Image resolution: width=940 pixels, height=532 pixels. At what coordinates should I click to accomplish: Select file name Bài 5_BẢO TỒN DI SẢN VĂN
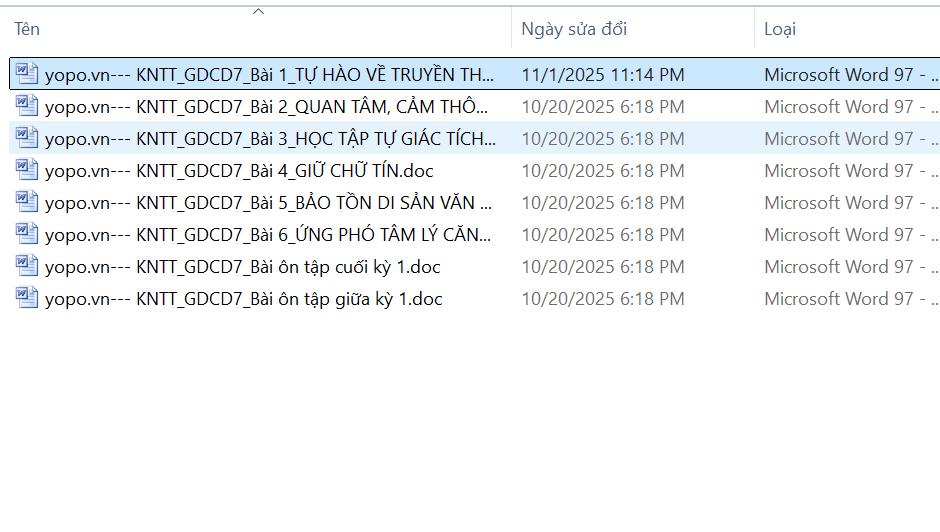click(x=269, y=203)
